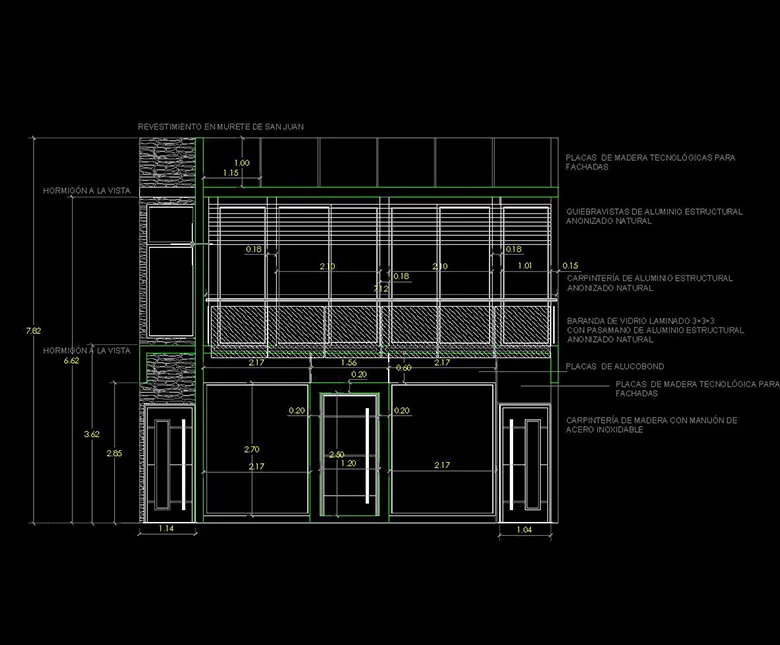
Task: Select the 6.62 height dimension text
Action: (x=71, y=361)
